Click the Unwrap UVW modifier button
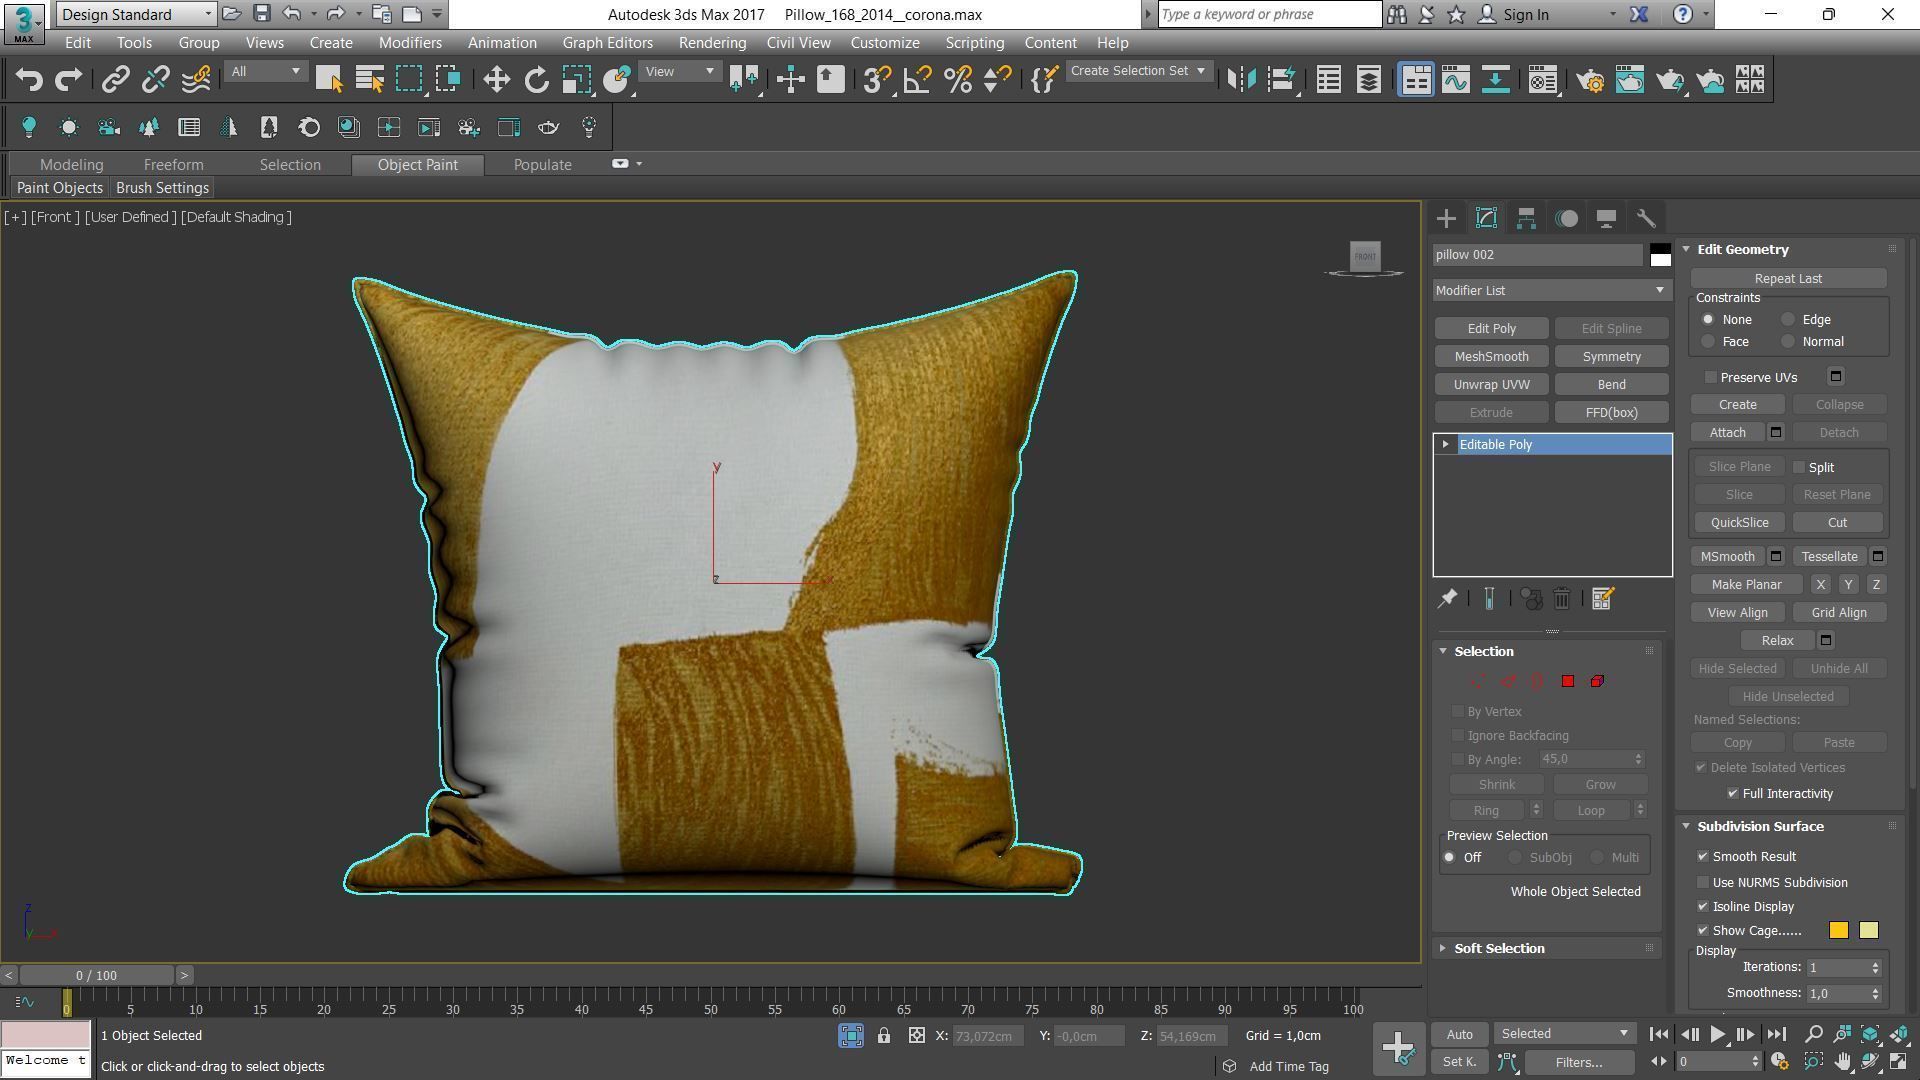Screen dimensions: 1920x1080 point(1491,385)
